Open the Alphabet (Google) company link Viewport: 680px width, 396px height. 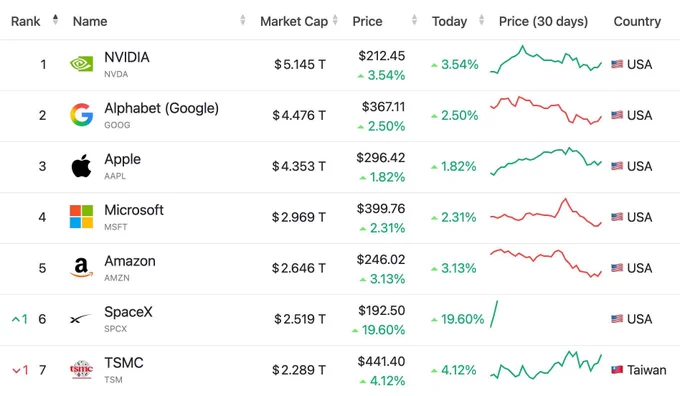(x=161, y=108)
